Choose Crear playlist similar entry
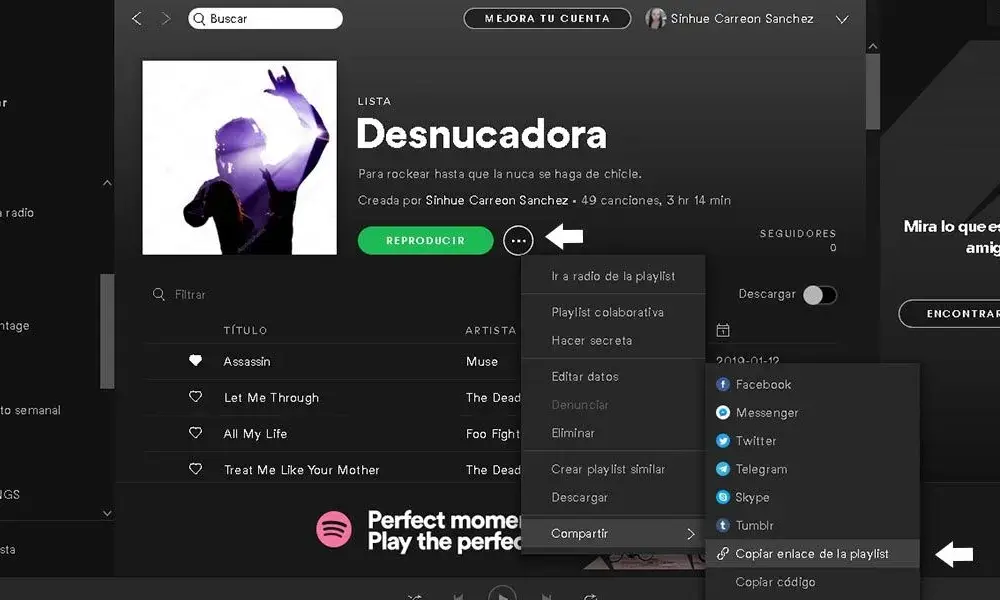 (x=613, y=469)
